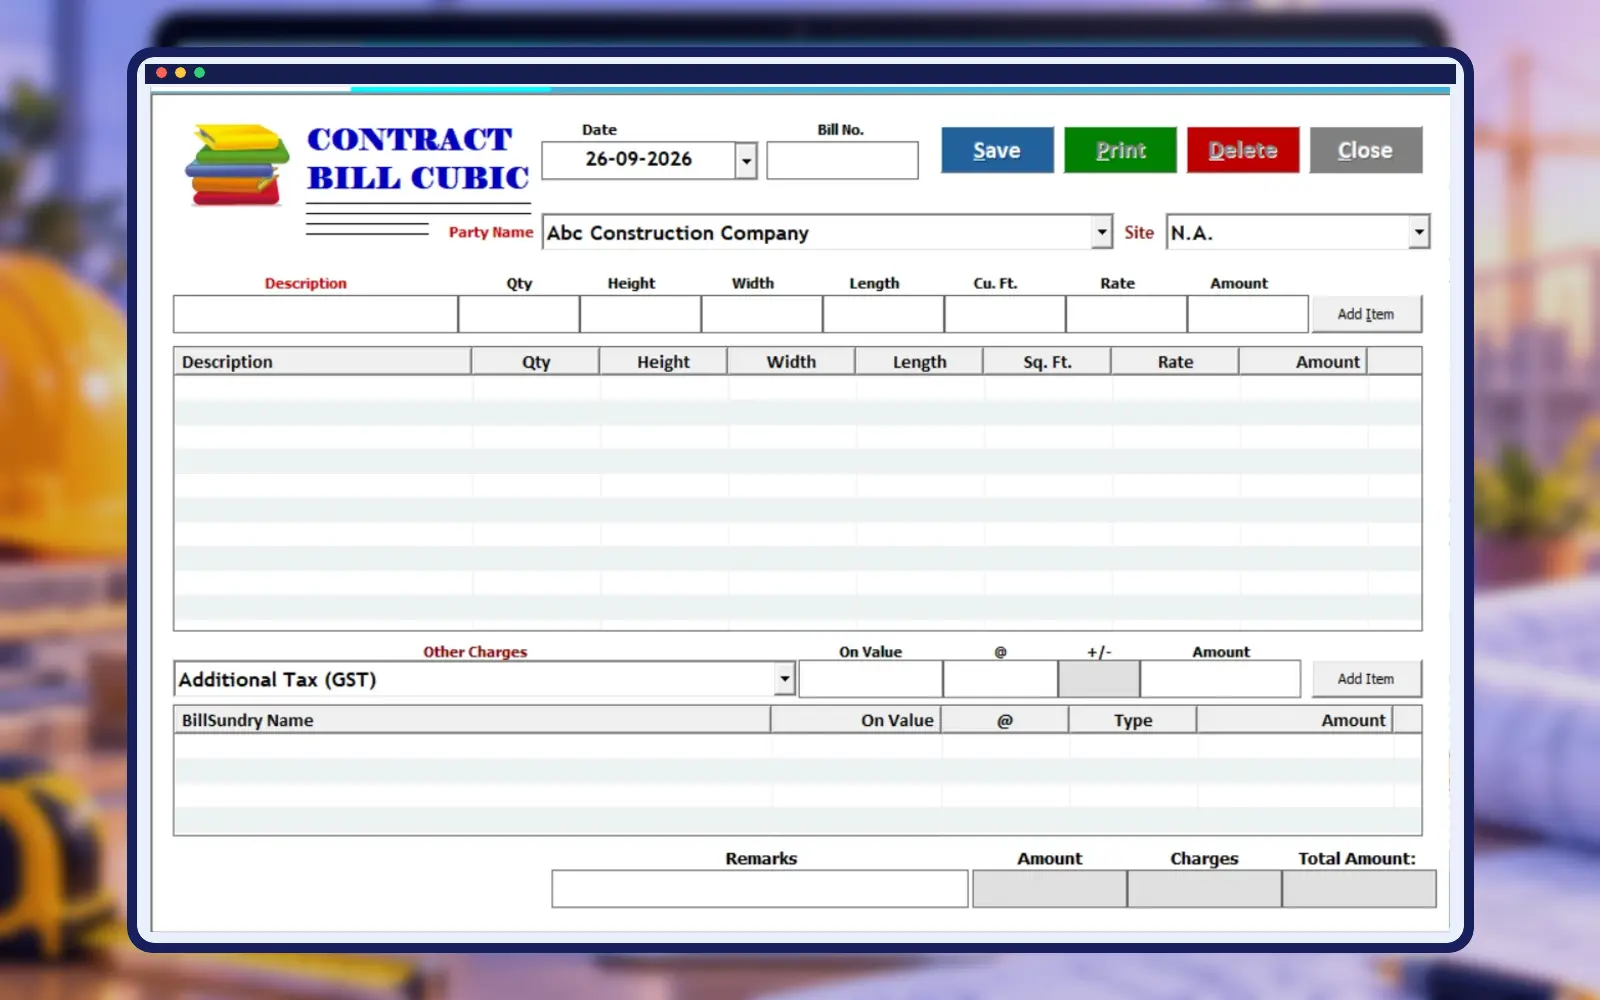This screenshot has height=1000, width=1600.
Task: Click the gray Close button
Action: pos(1366,150)
